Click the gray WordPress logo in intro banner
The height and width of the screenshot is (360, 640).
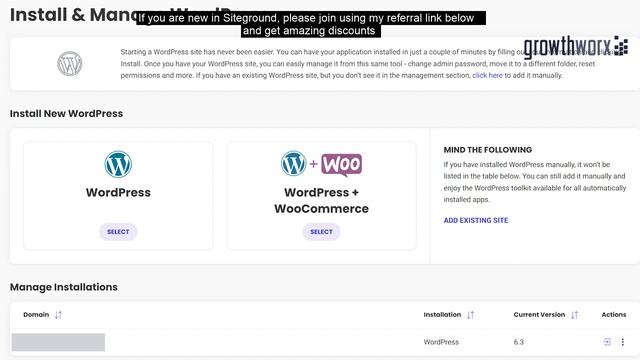point(69,64)
